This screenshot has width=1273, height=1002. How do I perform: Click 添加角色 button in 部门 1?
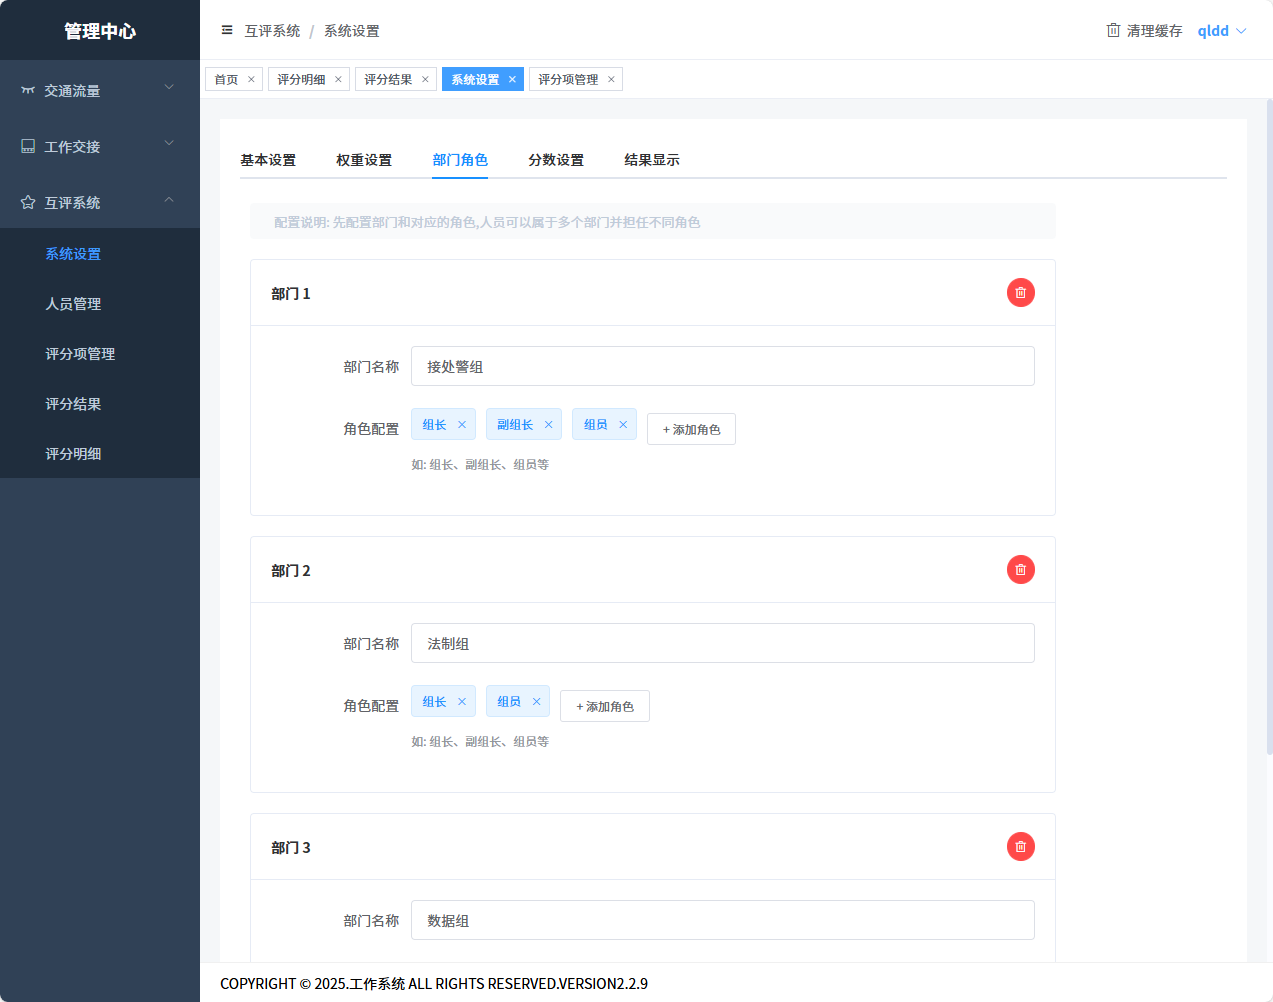tap(691, 429)
